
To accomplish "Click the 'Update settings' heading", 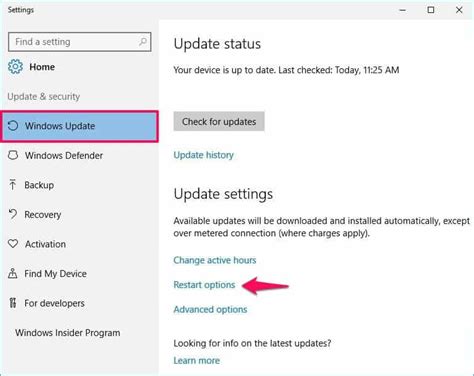I will (x=223, y=194).
